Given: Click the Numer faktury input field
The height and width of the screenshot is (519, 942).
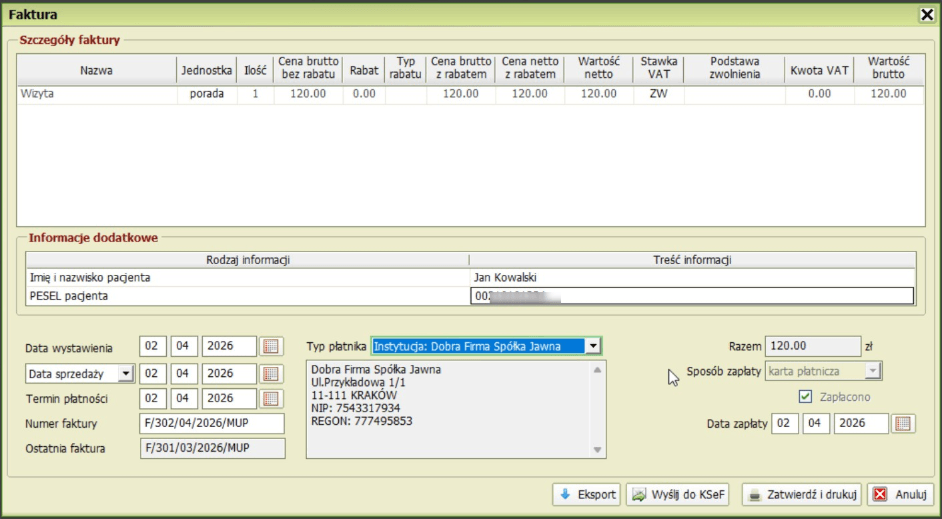Looking at the screenshot, I should pyautogui.click(x=211, y=424).
